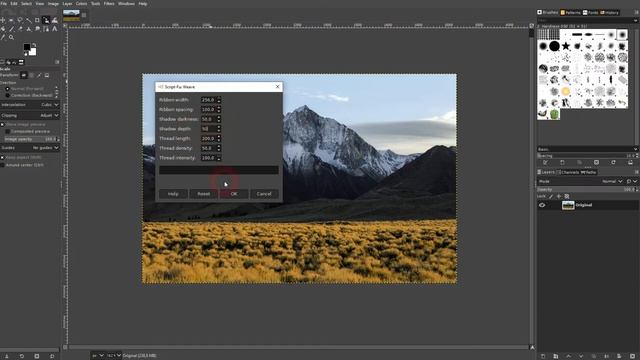Screen dimensions: 640x360
Task: Select the star-shaped brush
Action: pyautogui.click(x=566, y=46)
